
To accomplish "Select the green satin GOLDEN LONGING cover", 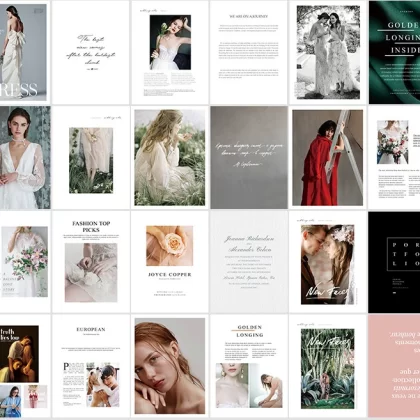I will tap(394, 52).
